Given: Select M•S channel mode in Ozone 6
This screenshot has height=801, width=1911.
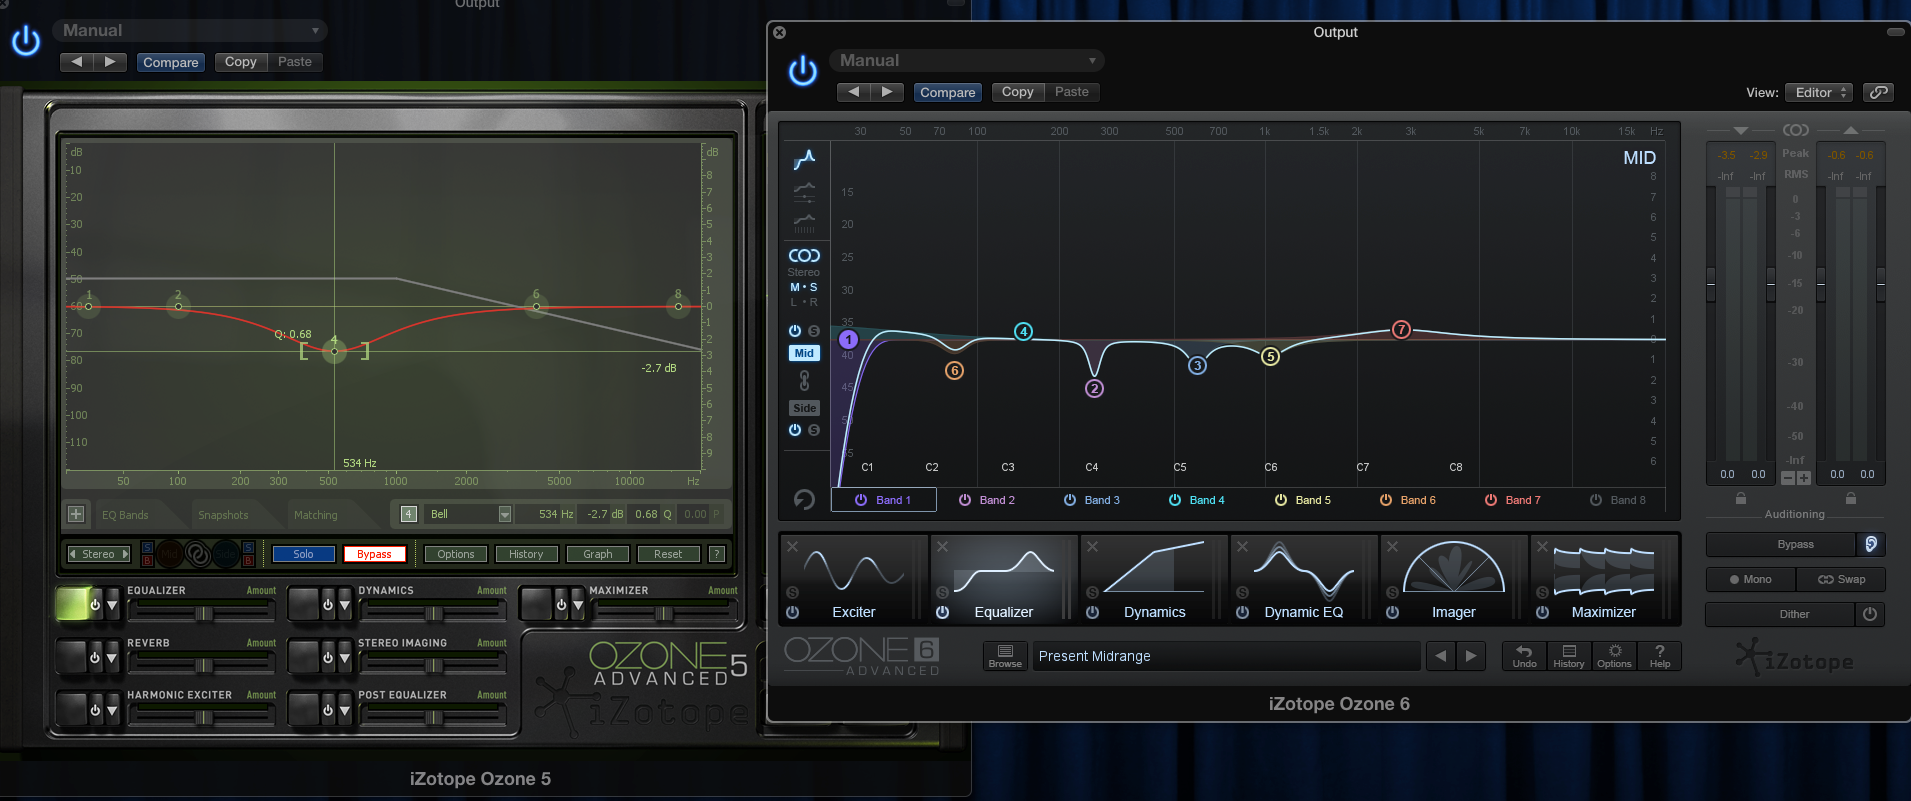Looking at the screenshot, I should click(804, 287).
